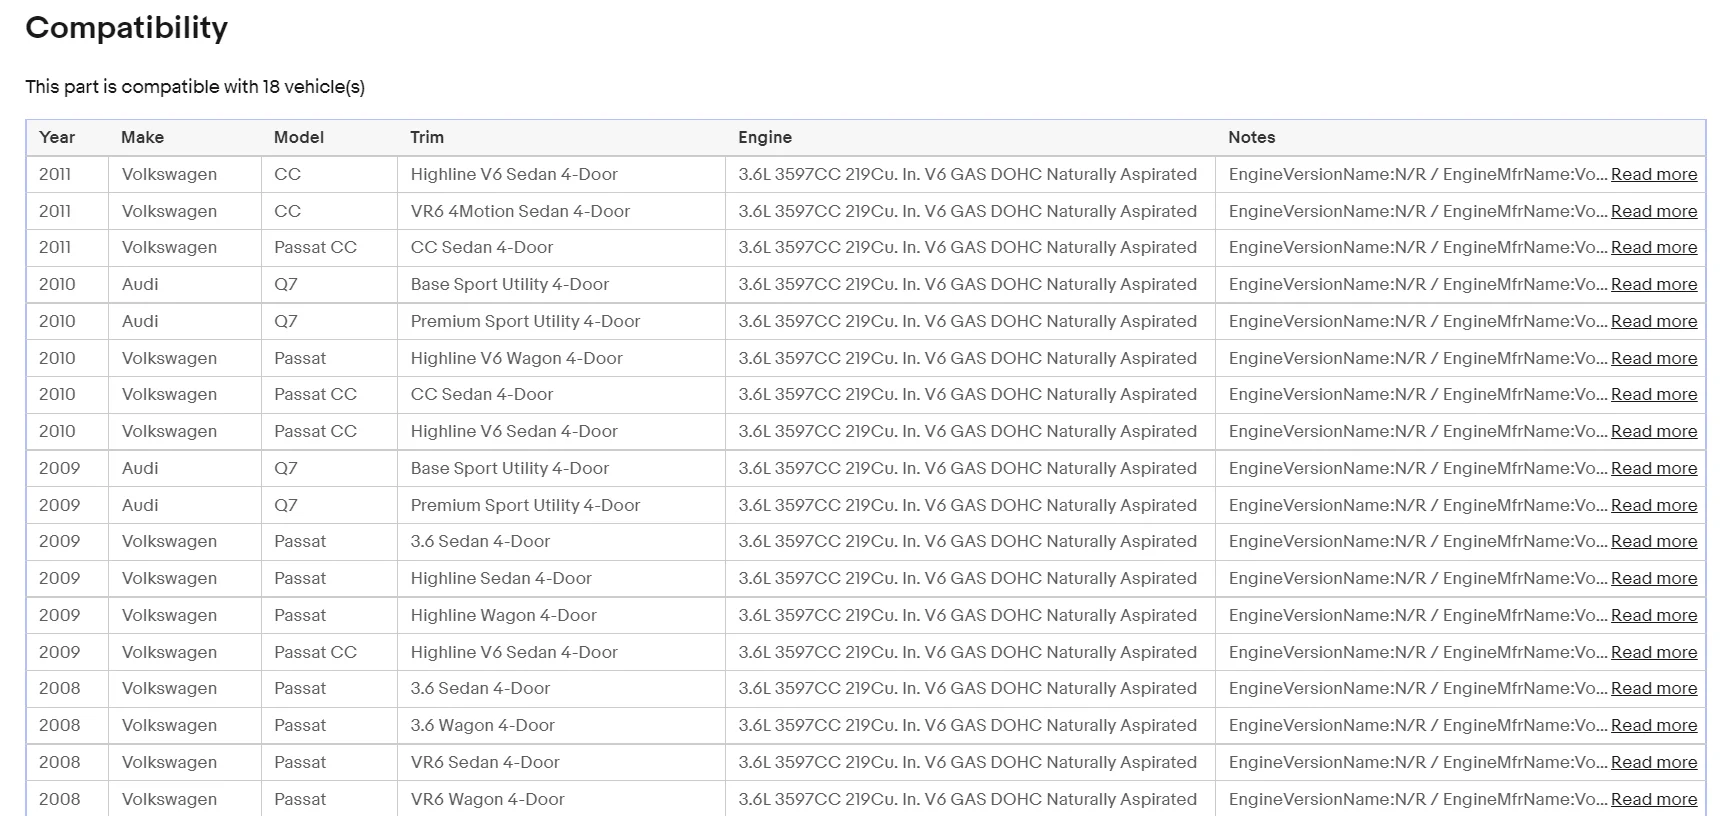Expand notes for 2010 Passat CC Highline V6 Sedan

[1654, 431]
